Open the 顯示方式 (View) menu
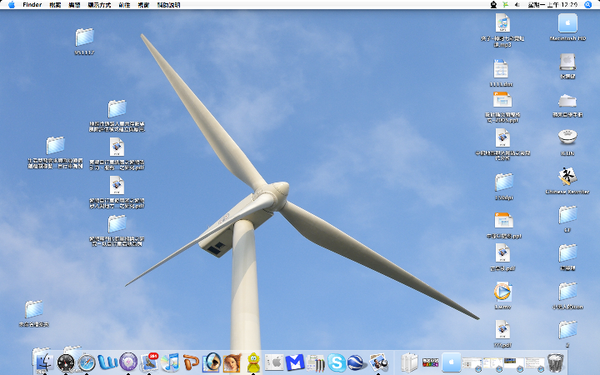This screenshot has height=375, width=600. (99, 5)
